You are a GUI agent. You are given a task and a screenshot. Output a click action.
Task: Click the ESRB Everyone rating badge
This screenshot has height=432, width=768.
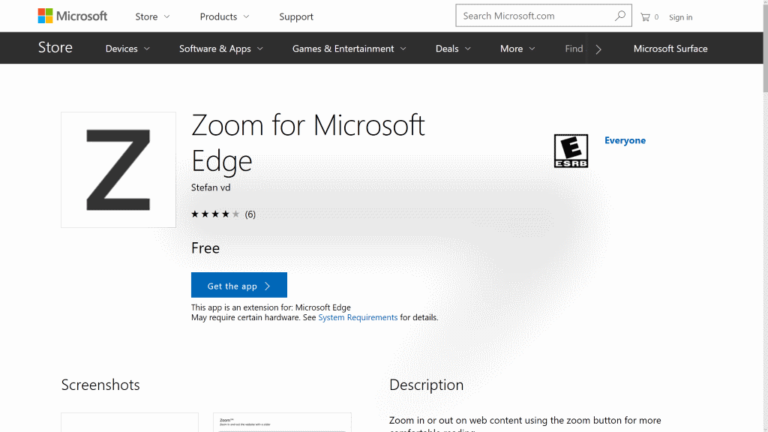(571, 151)
